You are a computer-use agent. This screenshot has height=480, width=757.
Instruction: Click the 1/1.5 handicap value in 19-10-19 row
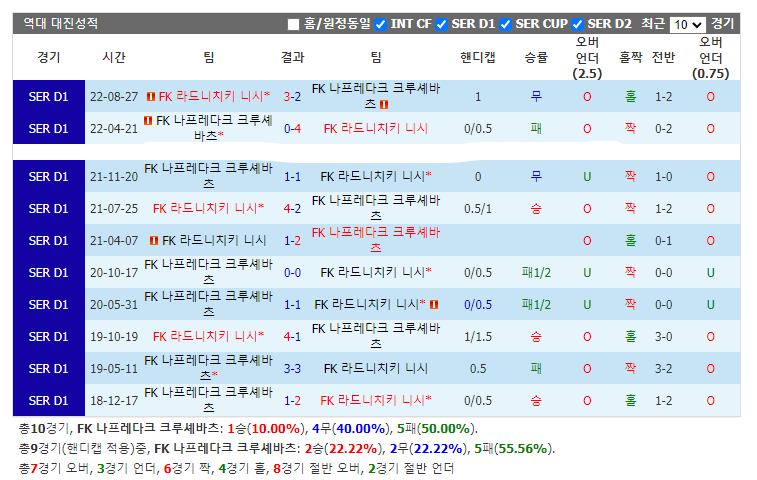478,337
